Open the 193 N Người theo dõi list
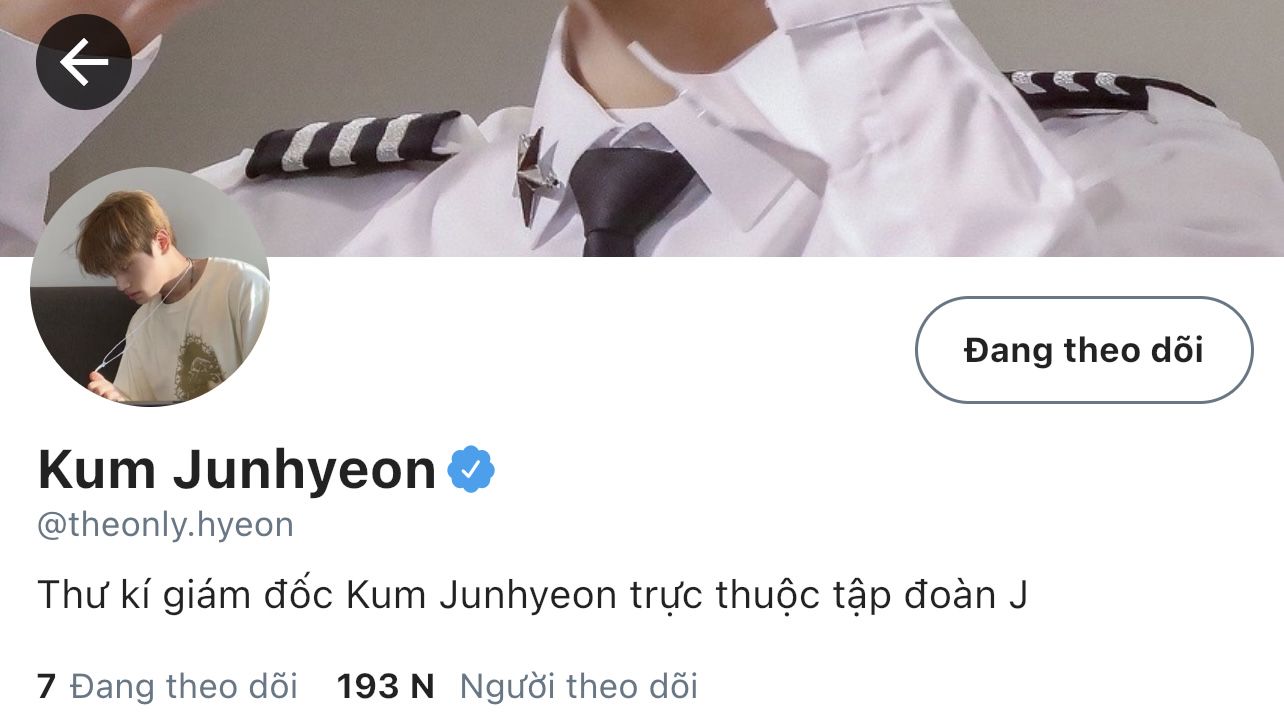The height and width of the screenshot is (722, 1284). click(x=517, y=687)
